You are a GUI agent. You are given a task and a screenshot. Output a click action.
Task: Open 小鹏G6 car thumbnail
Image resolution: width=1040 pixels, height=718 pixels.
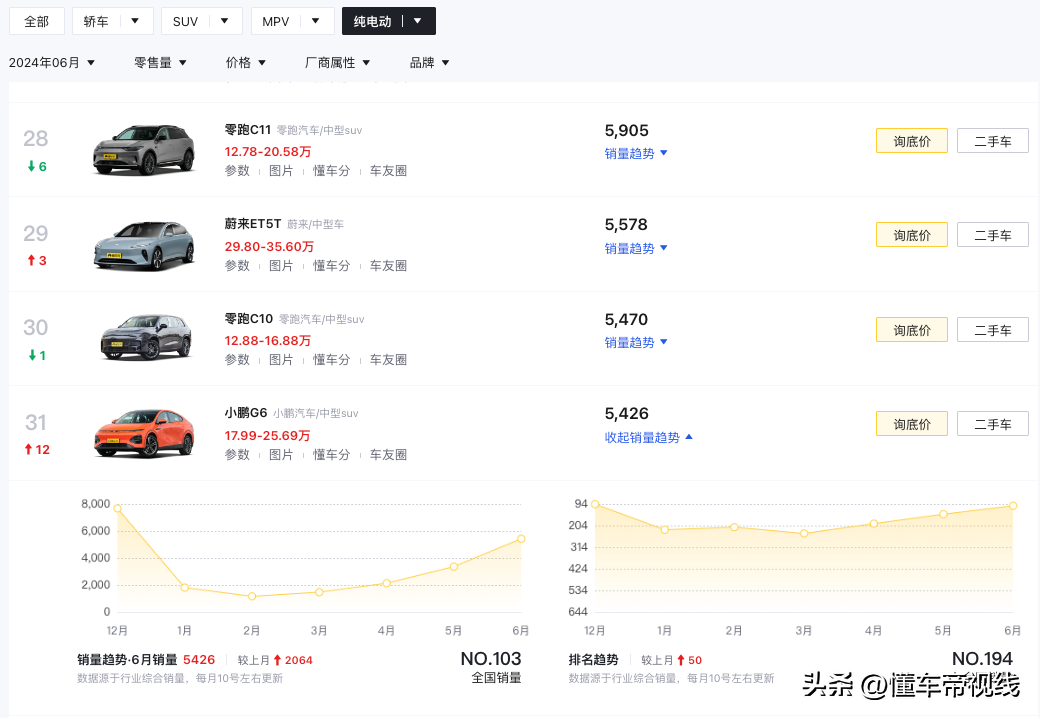144,434
